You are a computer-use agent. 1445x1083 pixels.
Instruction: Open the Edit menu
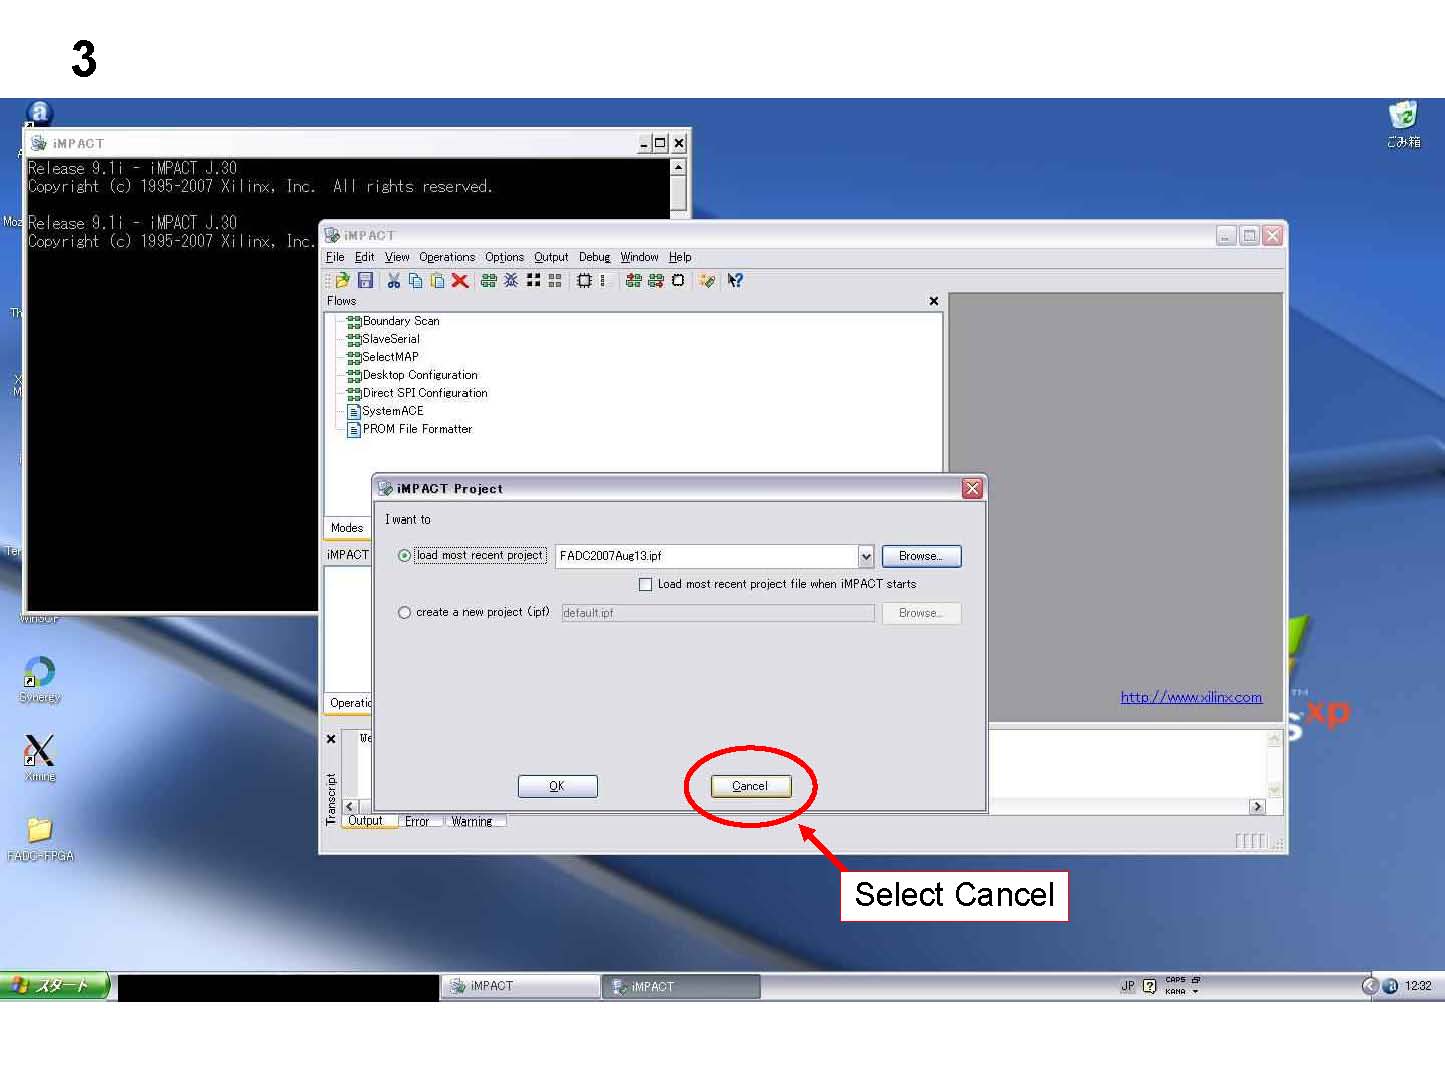click(x=364, y=257)
